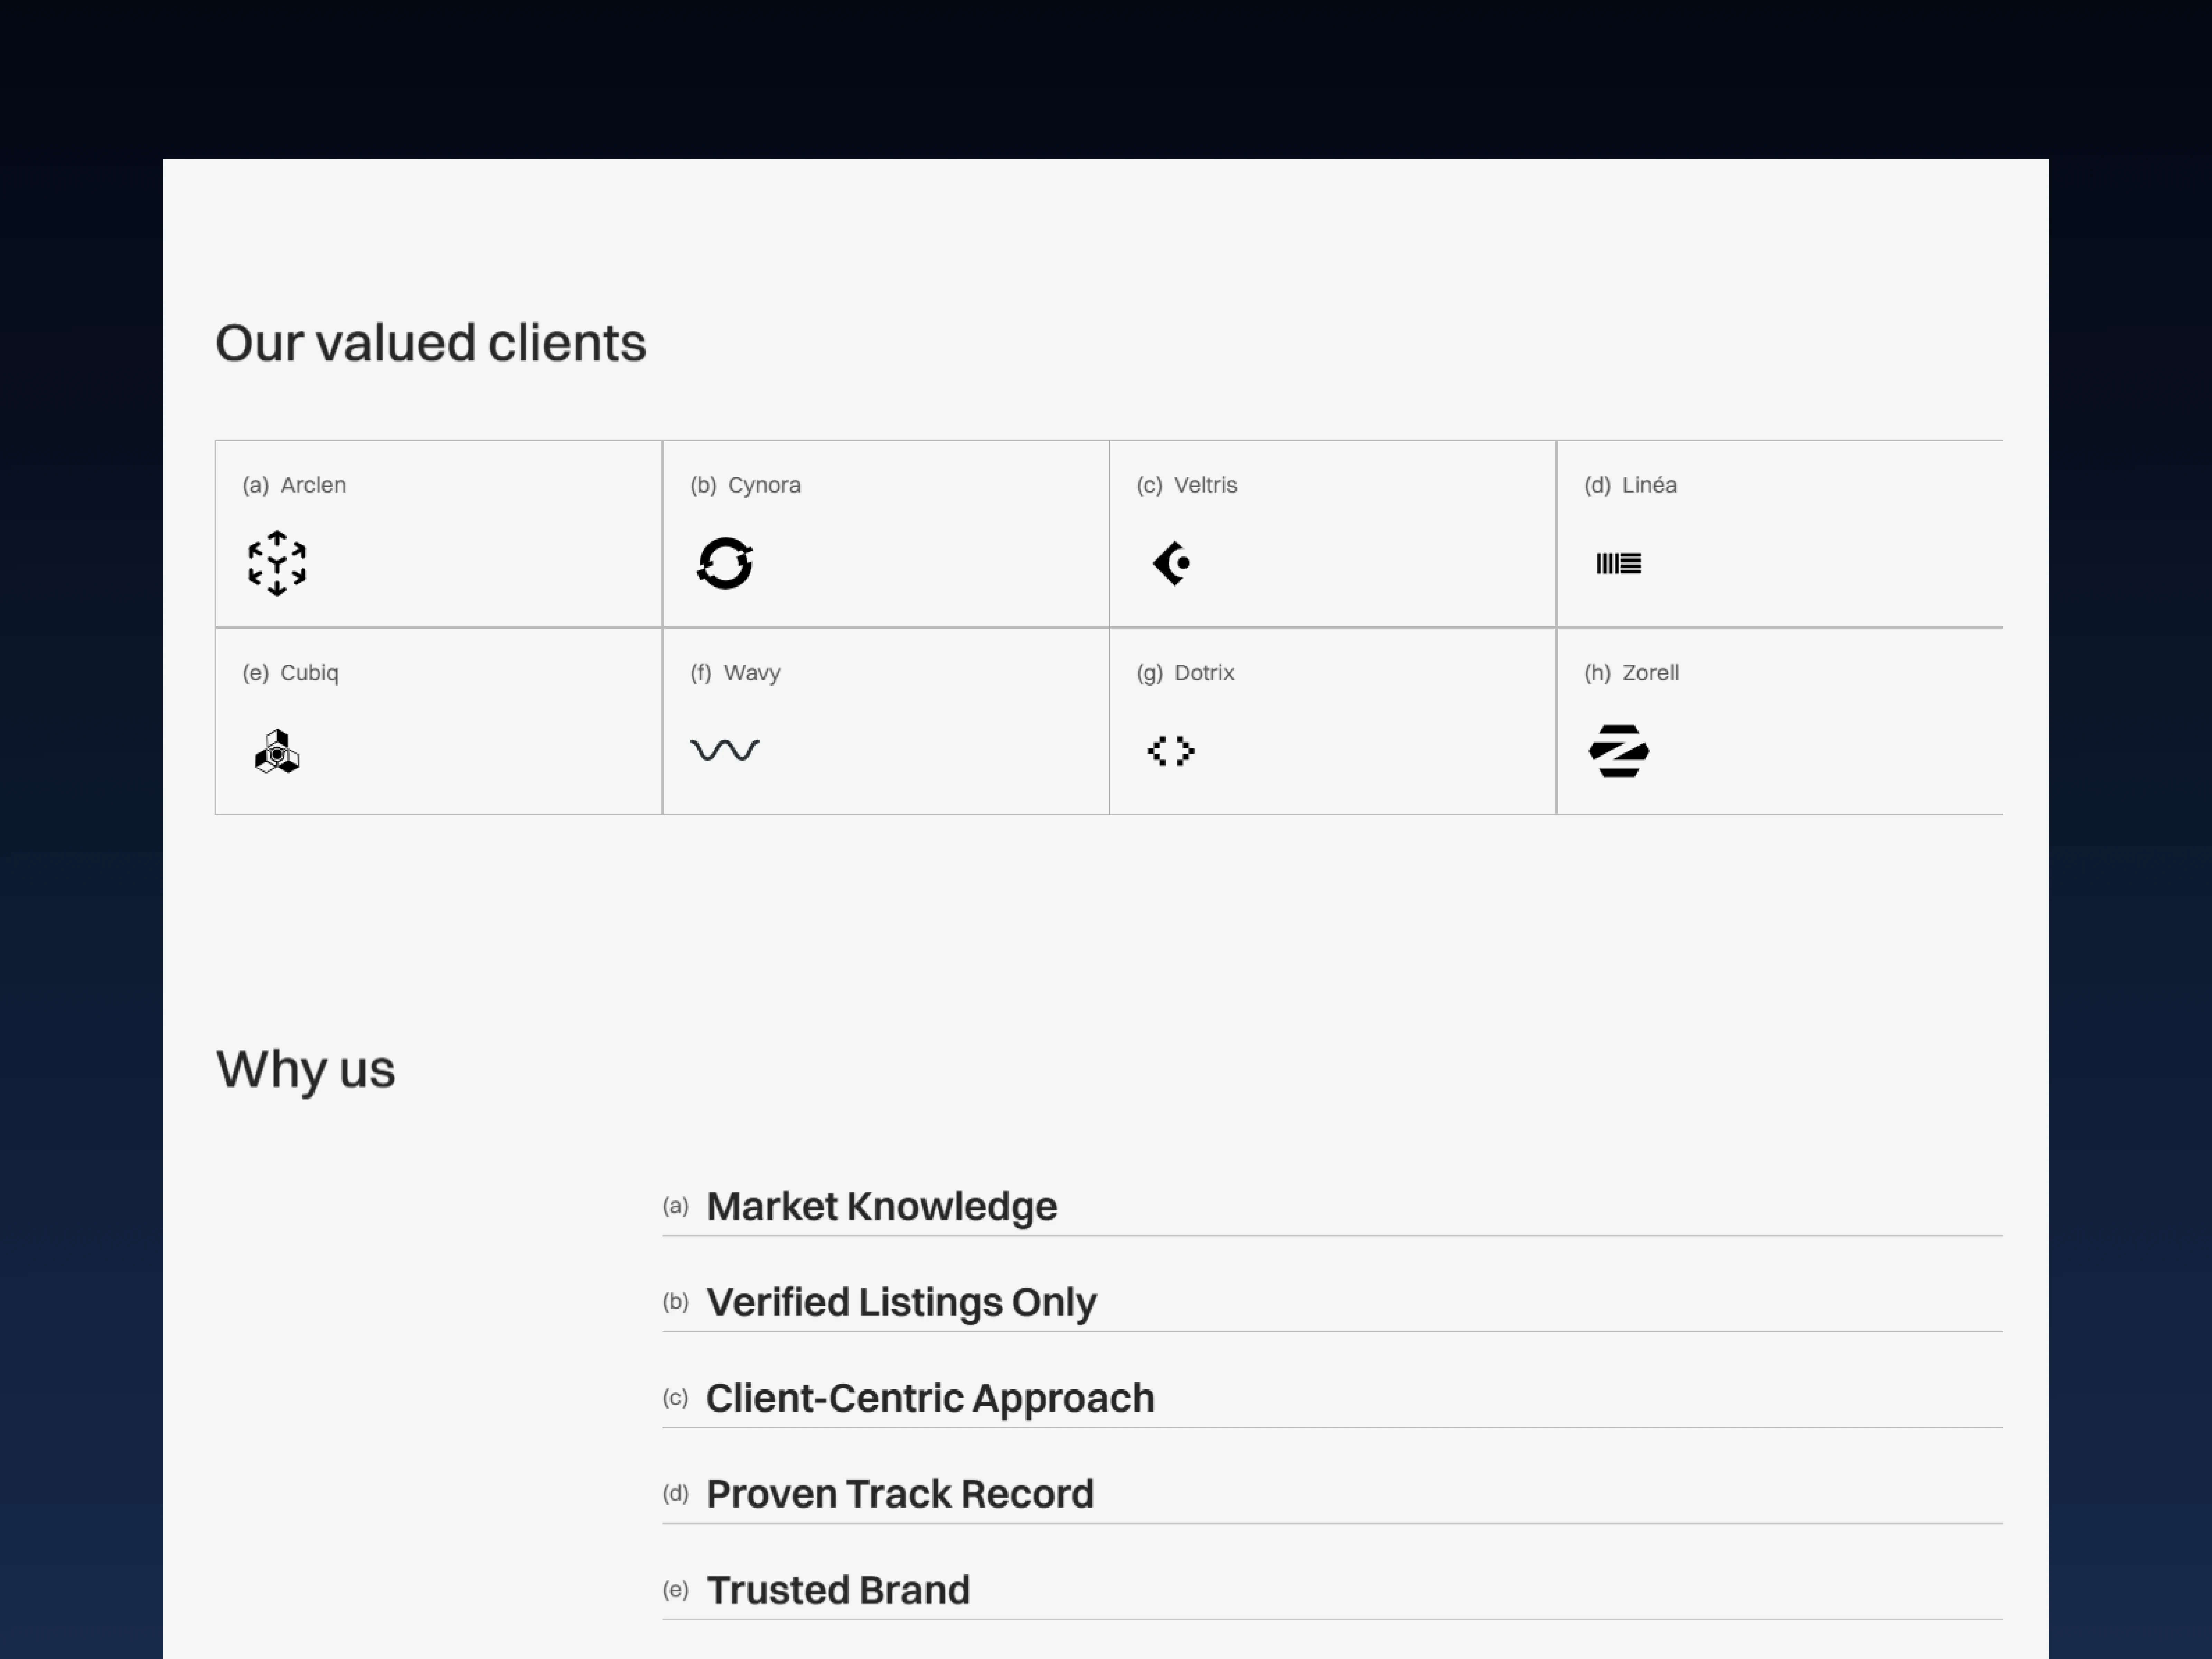This screenshot has height=1659, width=2212.
Task: Click the Why us heading
Action: (x=306, y=1069)
